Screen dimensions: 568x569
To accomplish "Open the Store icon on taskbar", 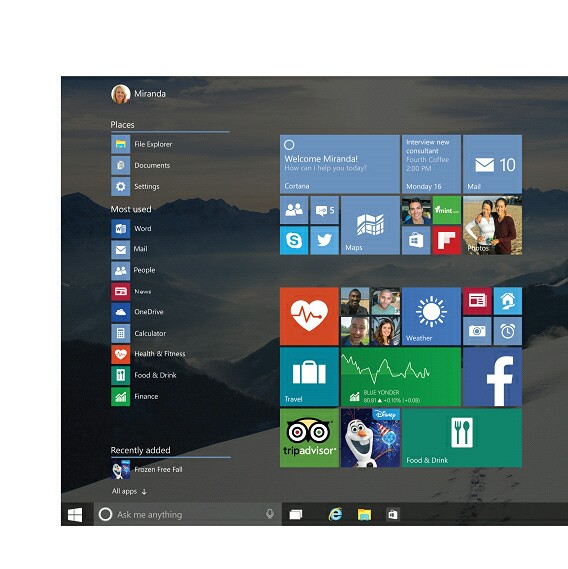I will click(x=393, y=514).
